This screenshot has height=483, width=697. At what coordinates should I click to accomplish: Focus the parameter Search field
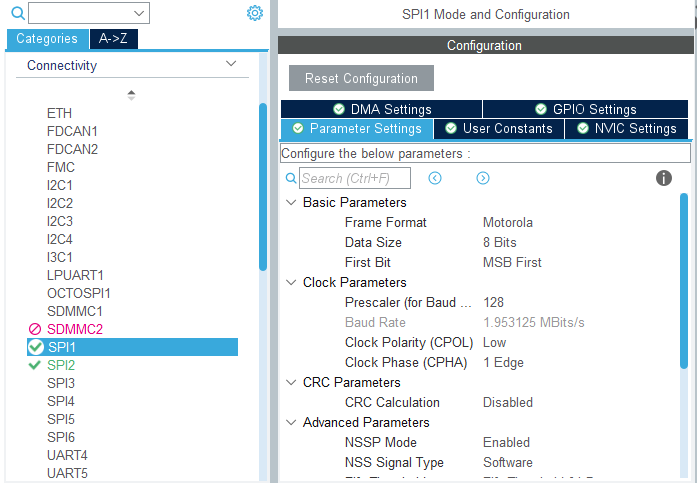[x=355, y=178]
